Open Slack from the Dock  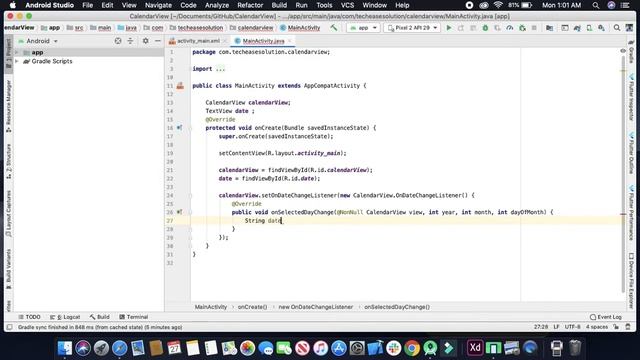(x=393, y=348)
